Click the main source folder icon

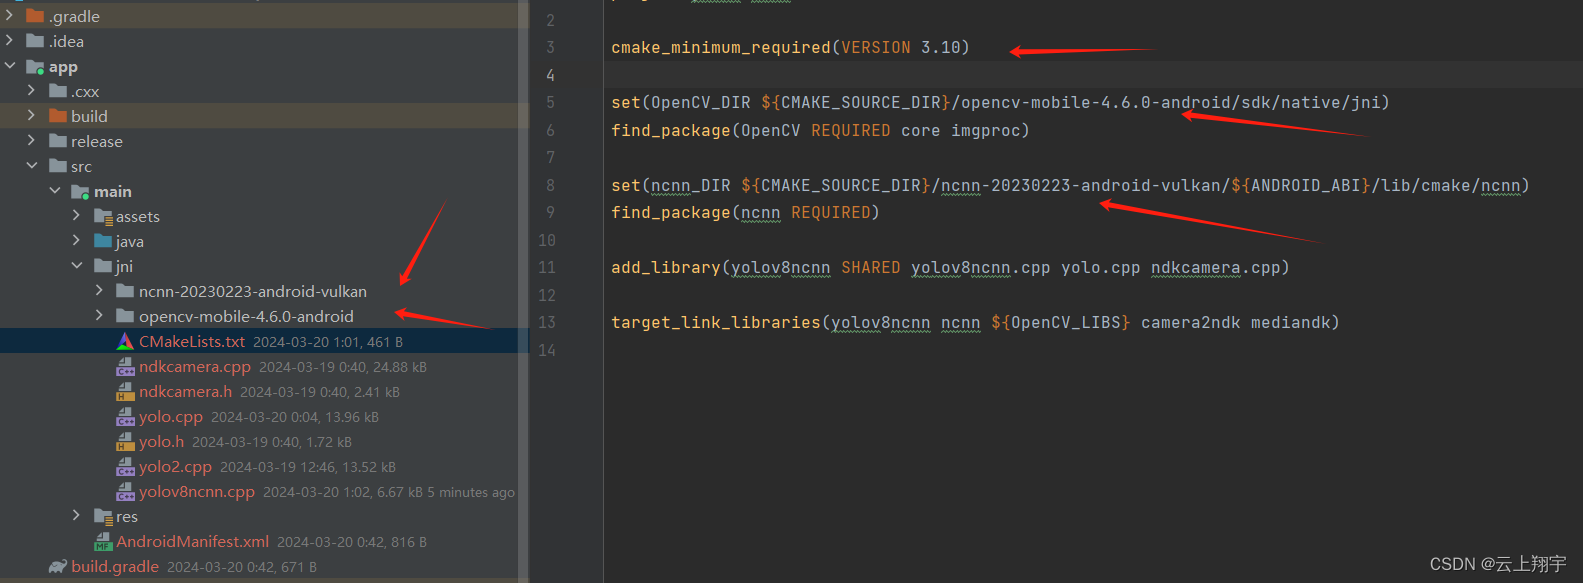(x=80, y=191)
